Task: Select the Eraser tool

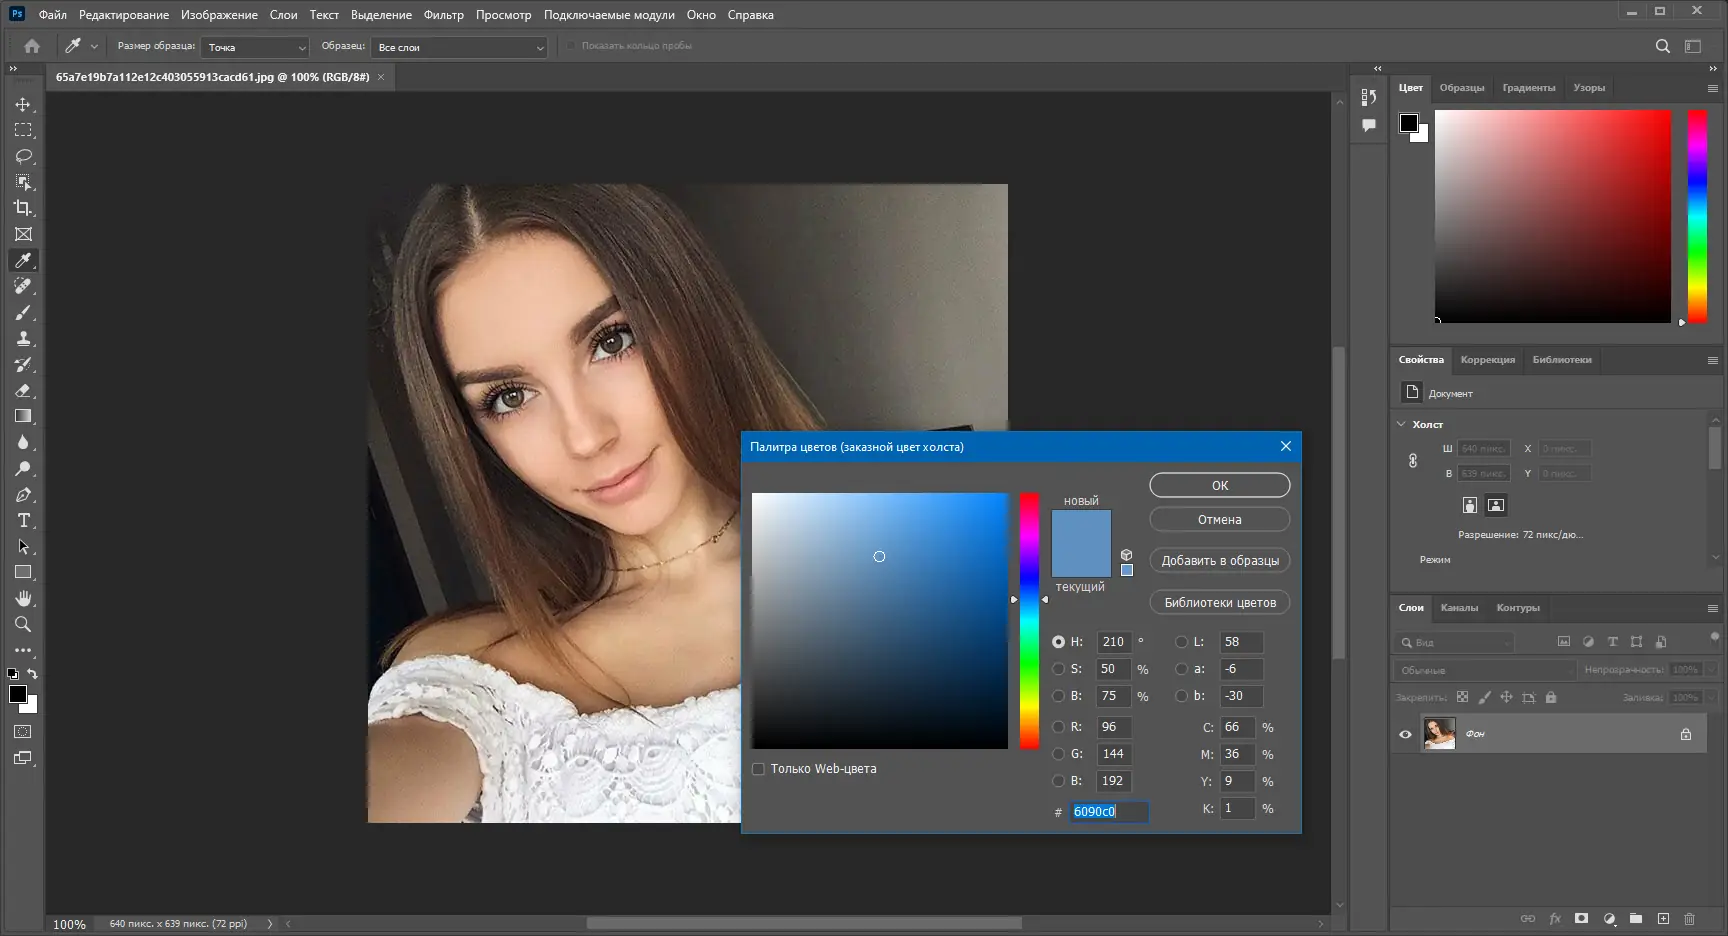Action: [23, 390]
